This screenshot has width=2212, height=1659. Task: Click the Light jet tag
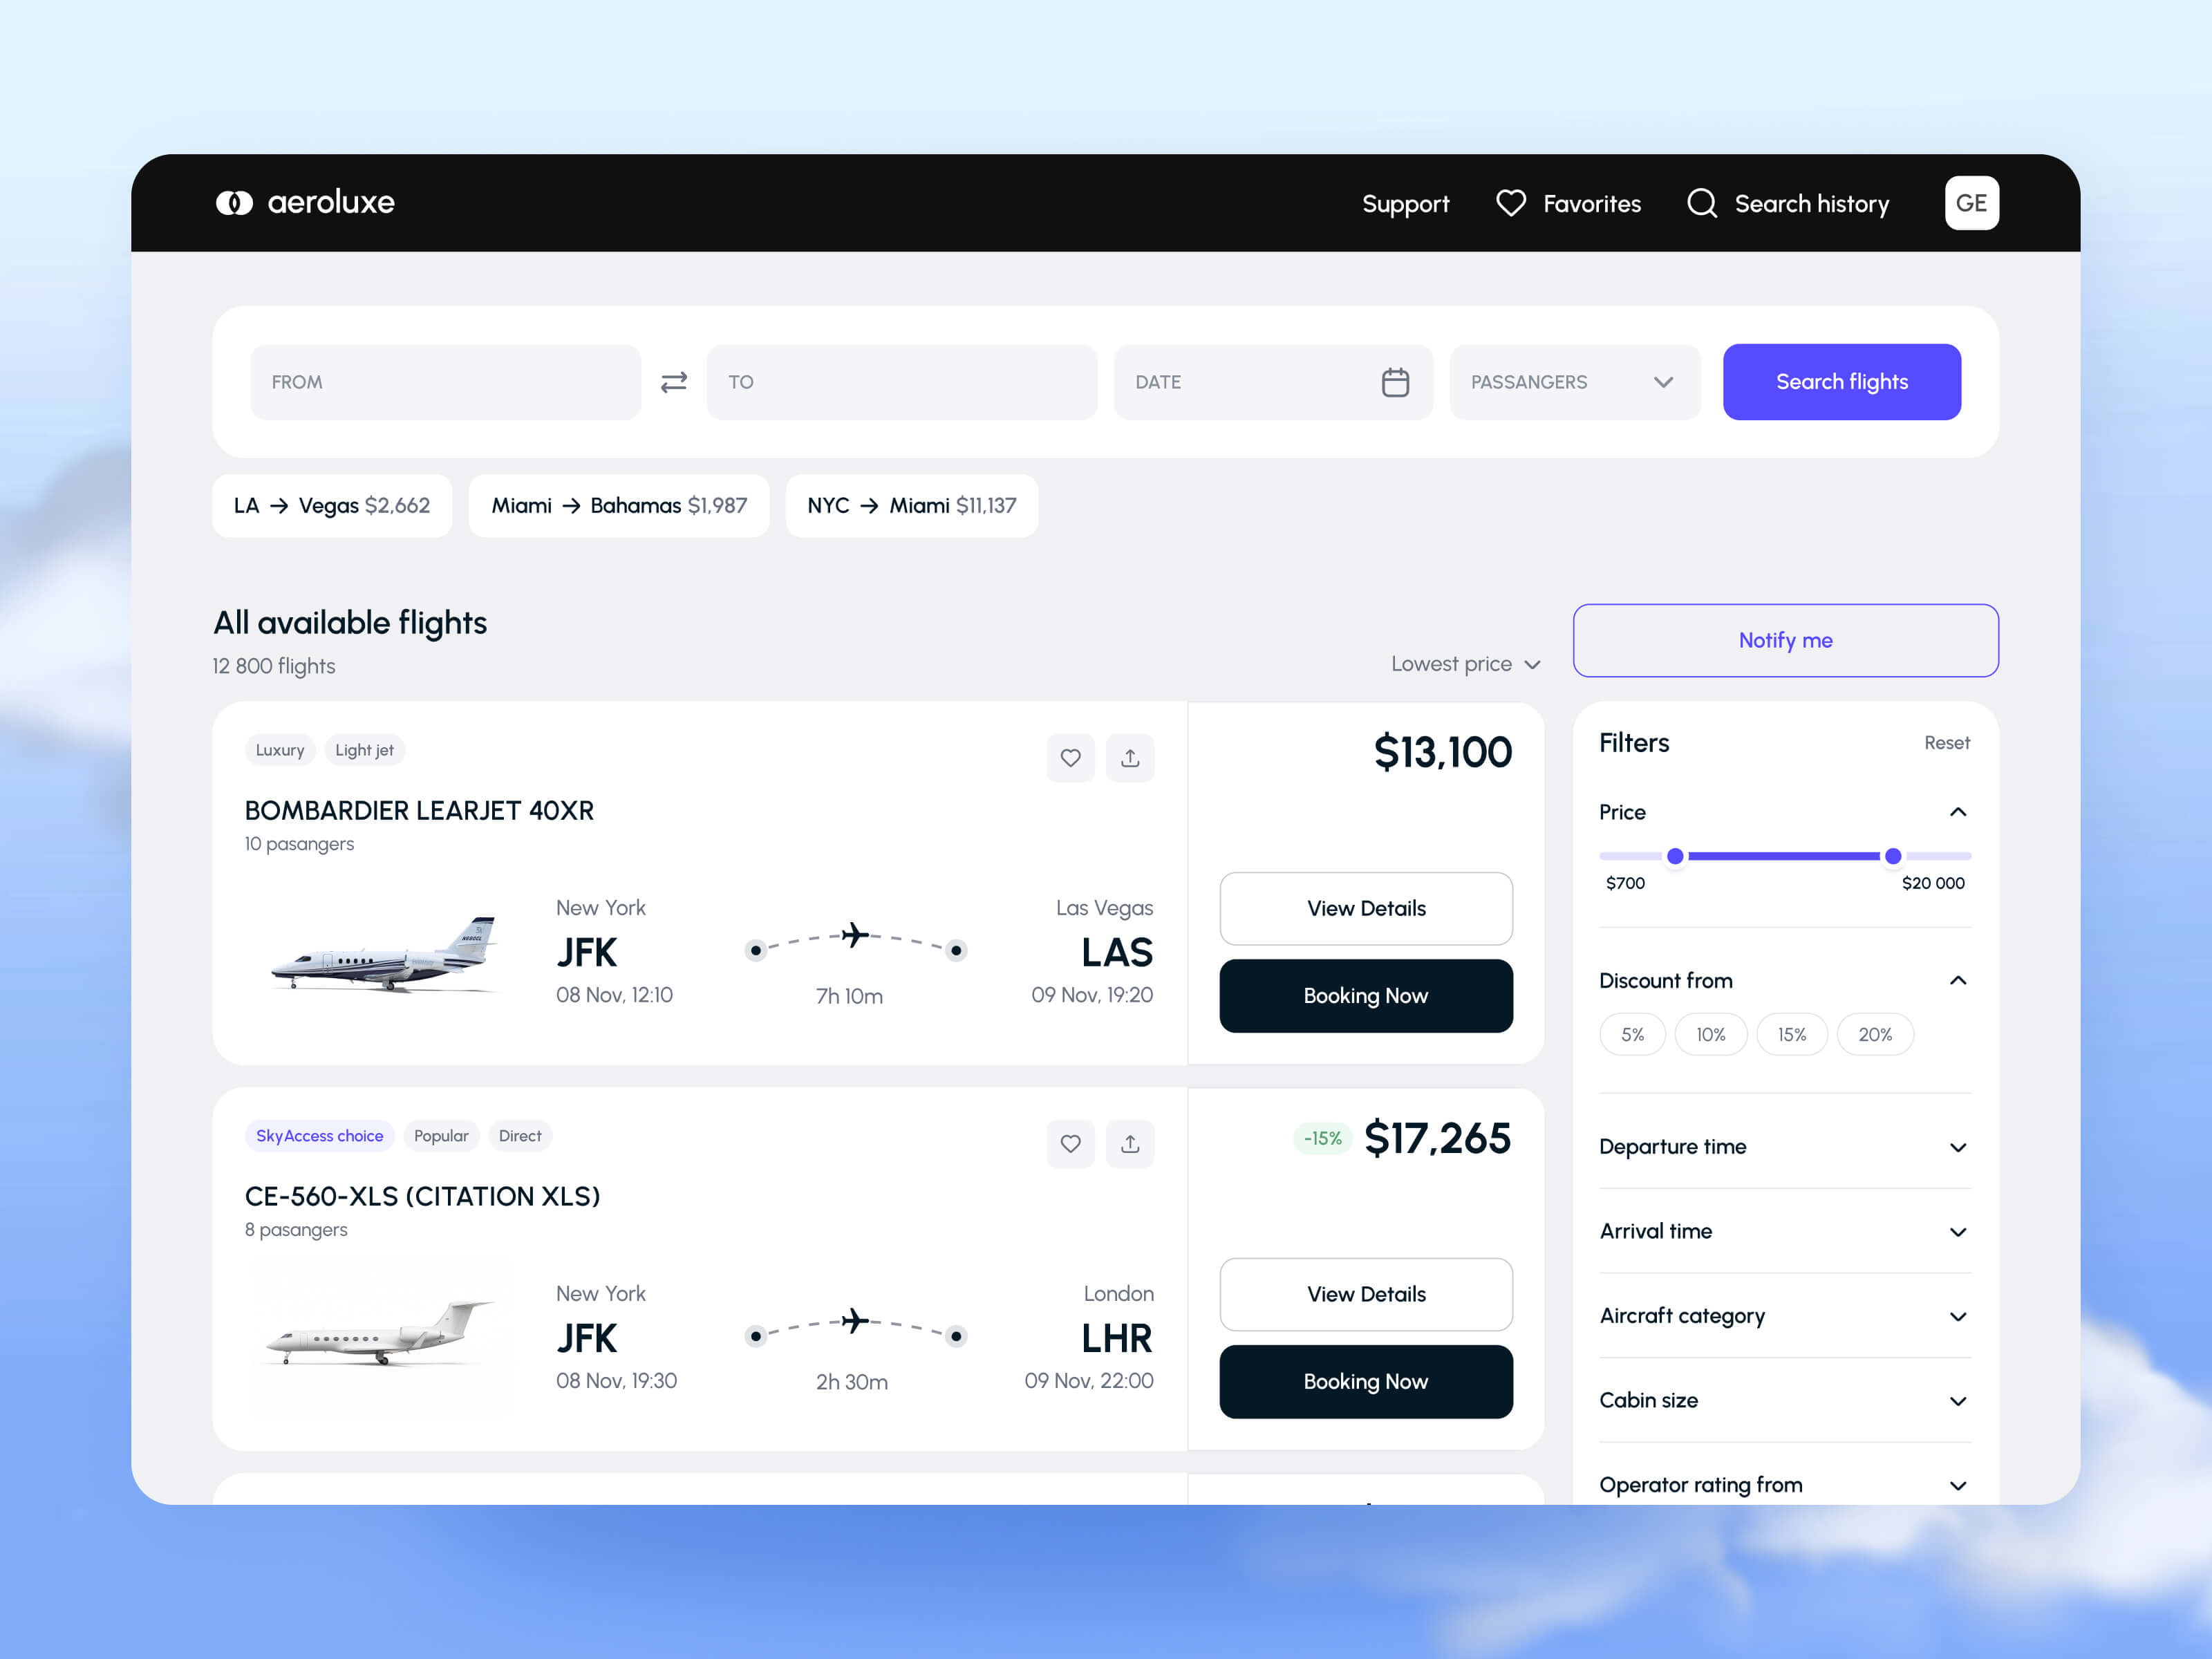click(364, 750)
